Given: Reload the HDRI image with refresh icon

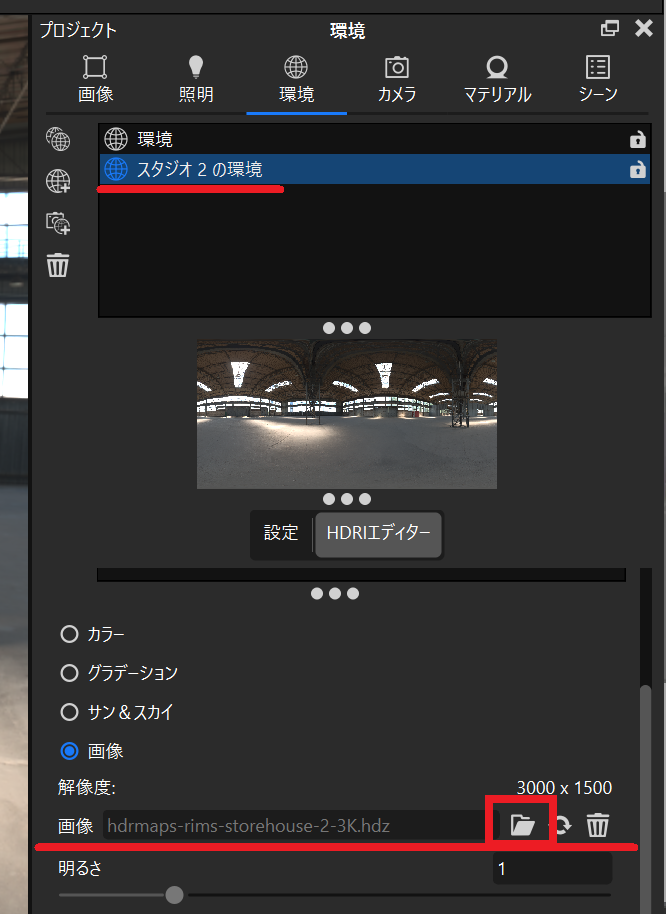Looking at the screenshot, I should (x=561, y=825).
